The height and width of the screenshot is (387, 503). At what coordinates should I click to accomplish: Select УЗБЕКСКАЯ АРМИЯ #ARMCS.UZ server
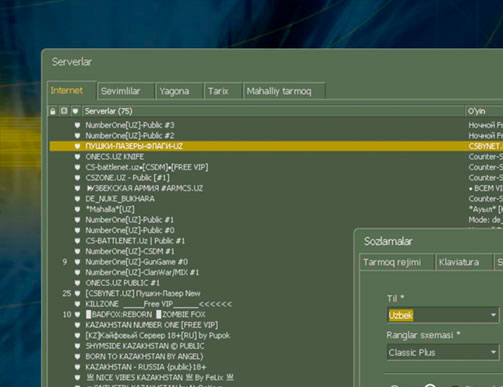(x=144, y=188)
